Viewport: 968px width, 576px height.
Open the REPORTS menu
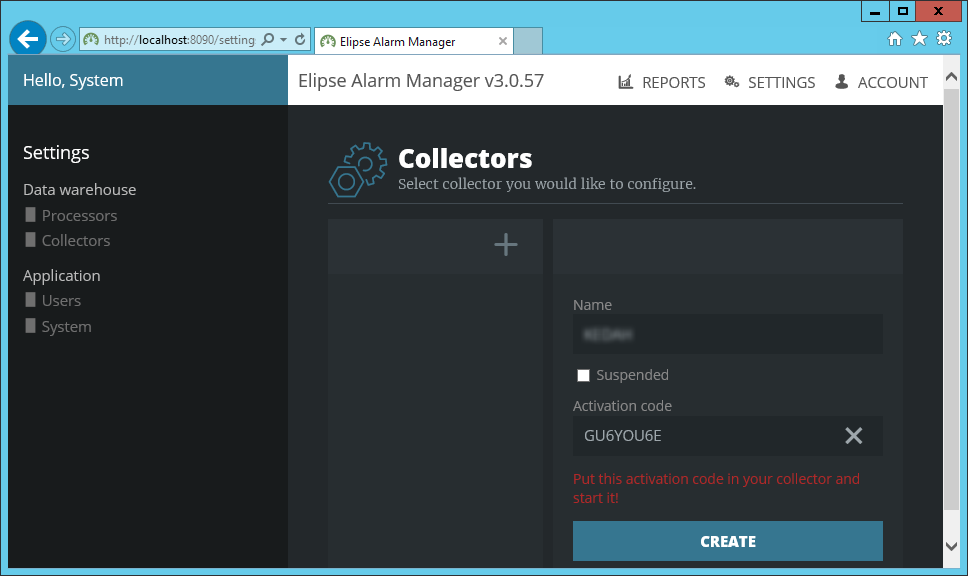(x=662, y=82)
